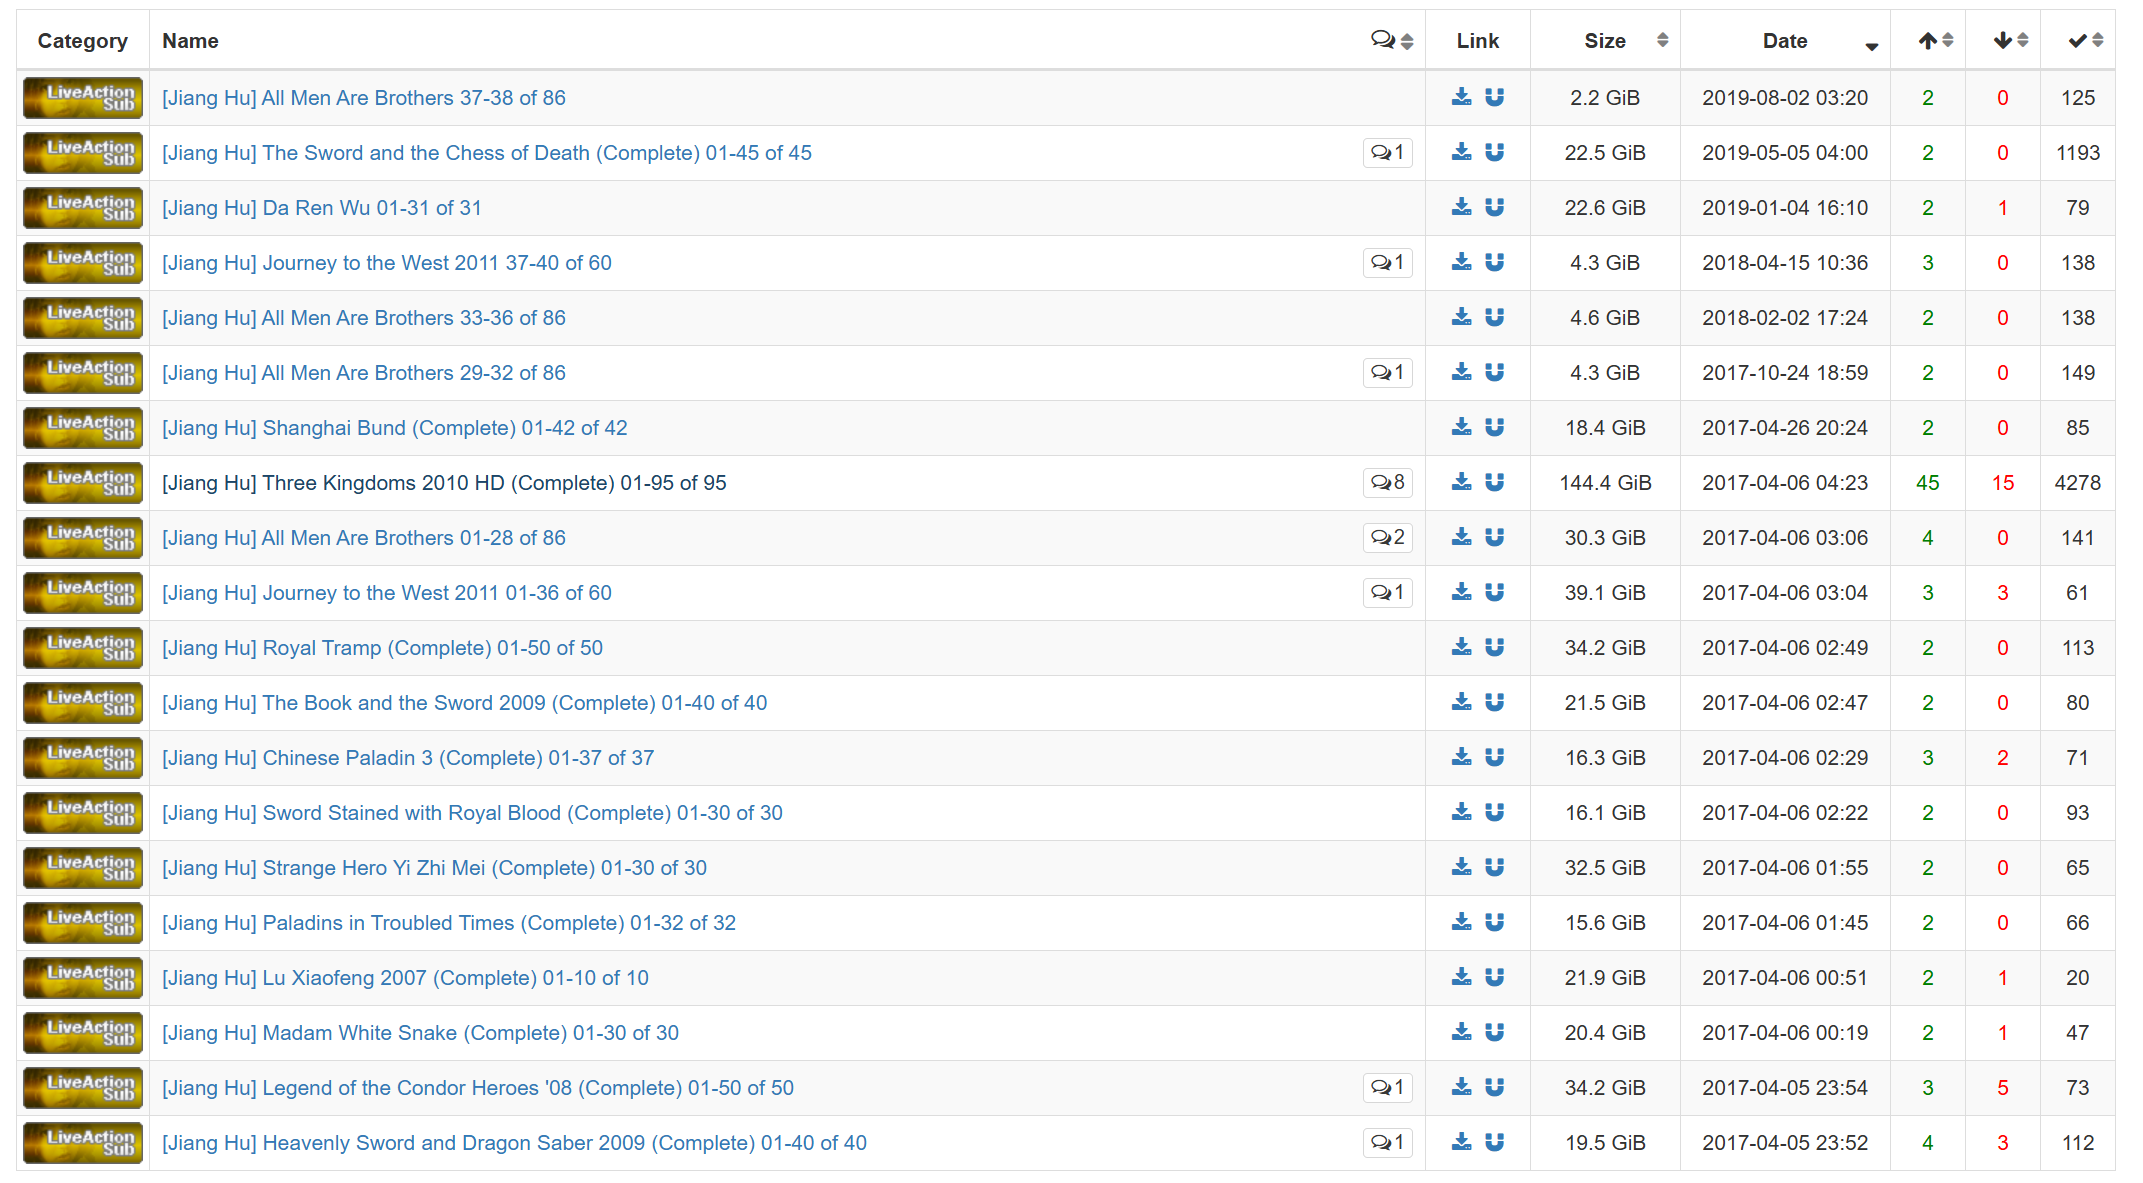Open Journey to the West 2011 37-40 link
This screenshot has height=1183, width=2143.
coord(386,263)
